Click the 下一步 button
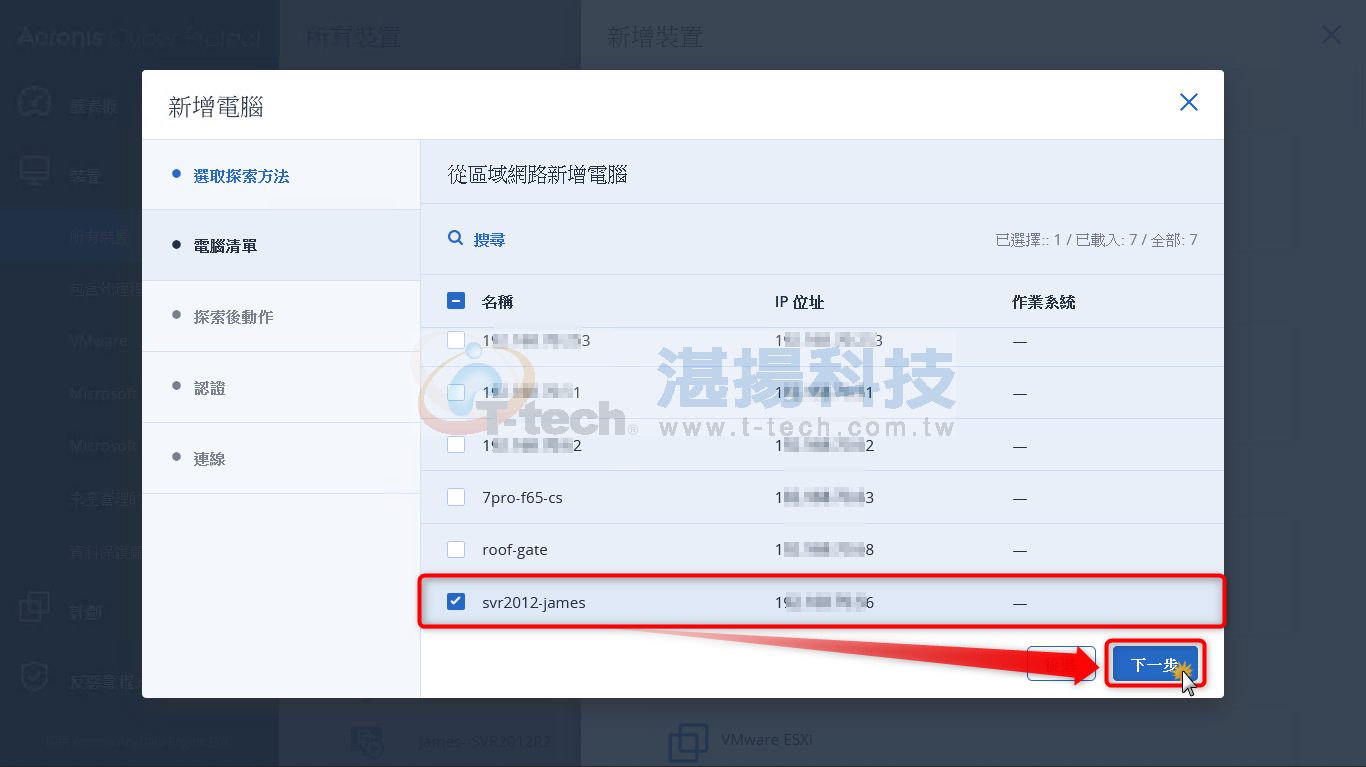Image resolution: width=1366 pixels, height=767 pixels. (x=1155, y=664)
